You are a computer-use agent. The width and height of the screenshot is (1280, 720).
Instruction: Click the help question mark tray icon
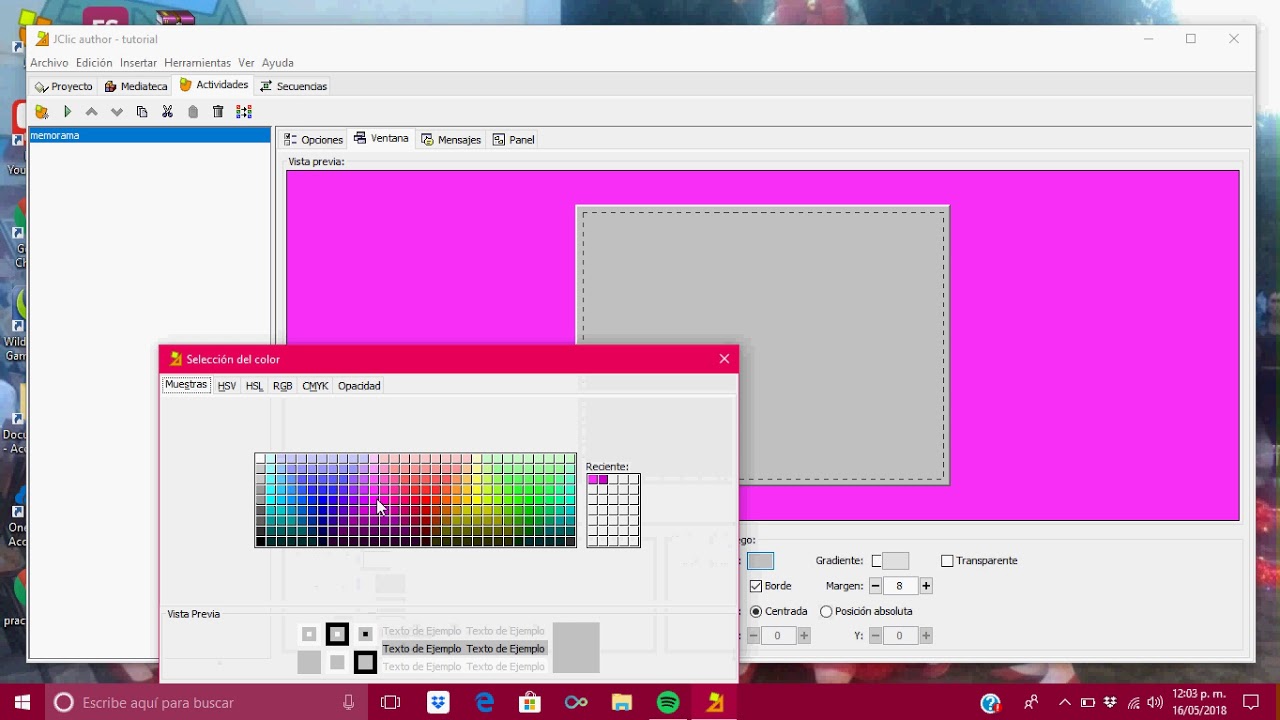point(991,702)
